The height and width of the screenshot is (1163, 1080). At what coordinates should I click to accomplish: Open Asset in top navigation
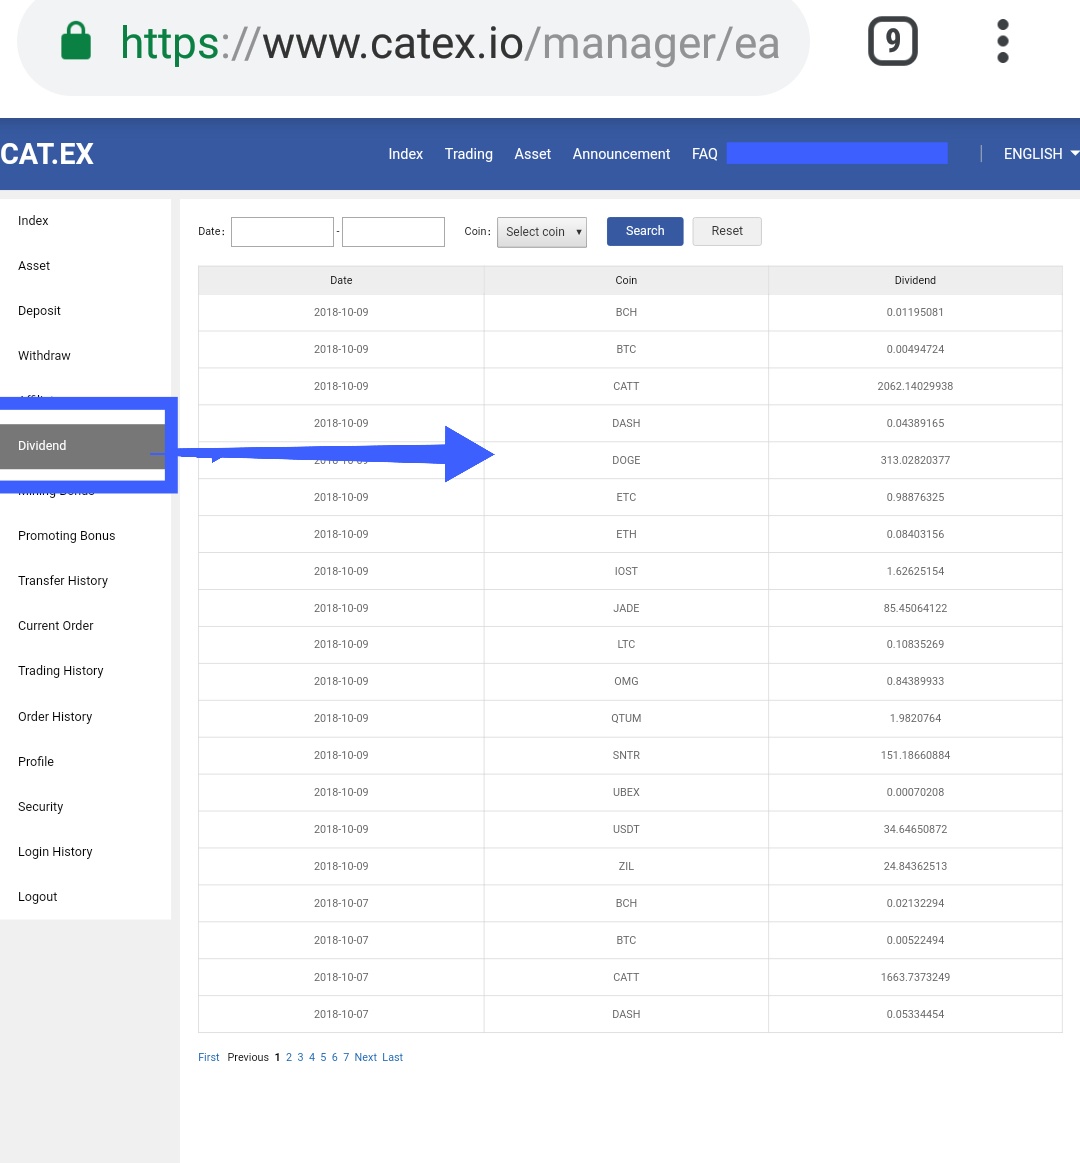[x=533, y=154]
